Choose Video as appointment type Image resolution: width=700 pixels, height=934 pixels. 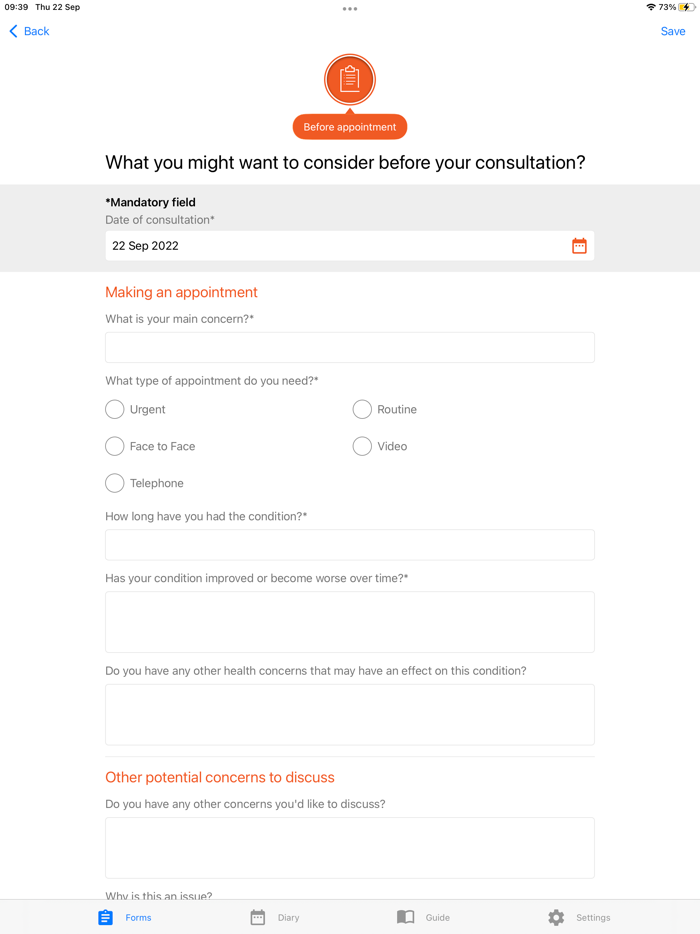pos(362,446)
